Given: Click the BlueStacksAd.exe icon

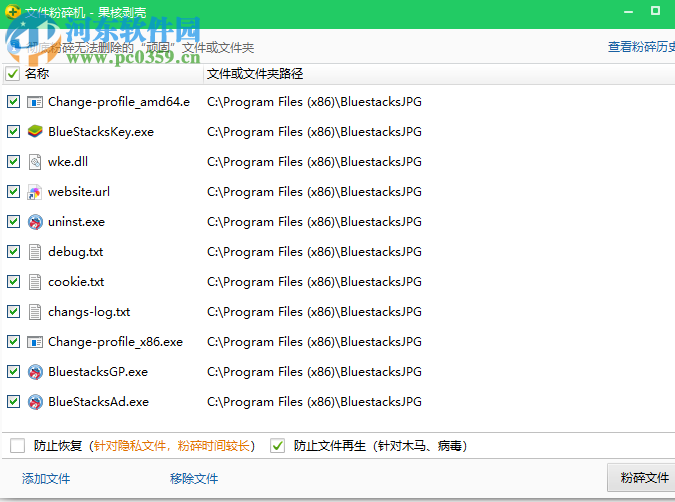Looking at the screenshot, I should (35, 402).
